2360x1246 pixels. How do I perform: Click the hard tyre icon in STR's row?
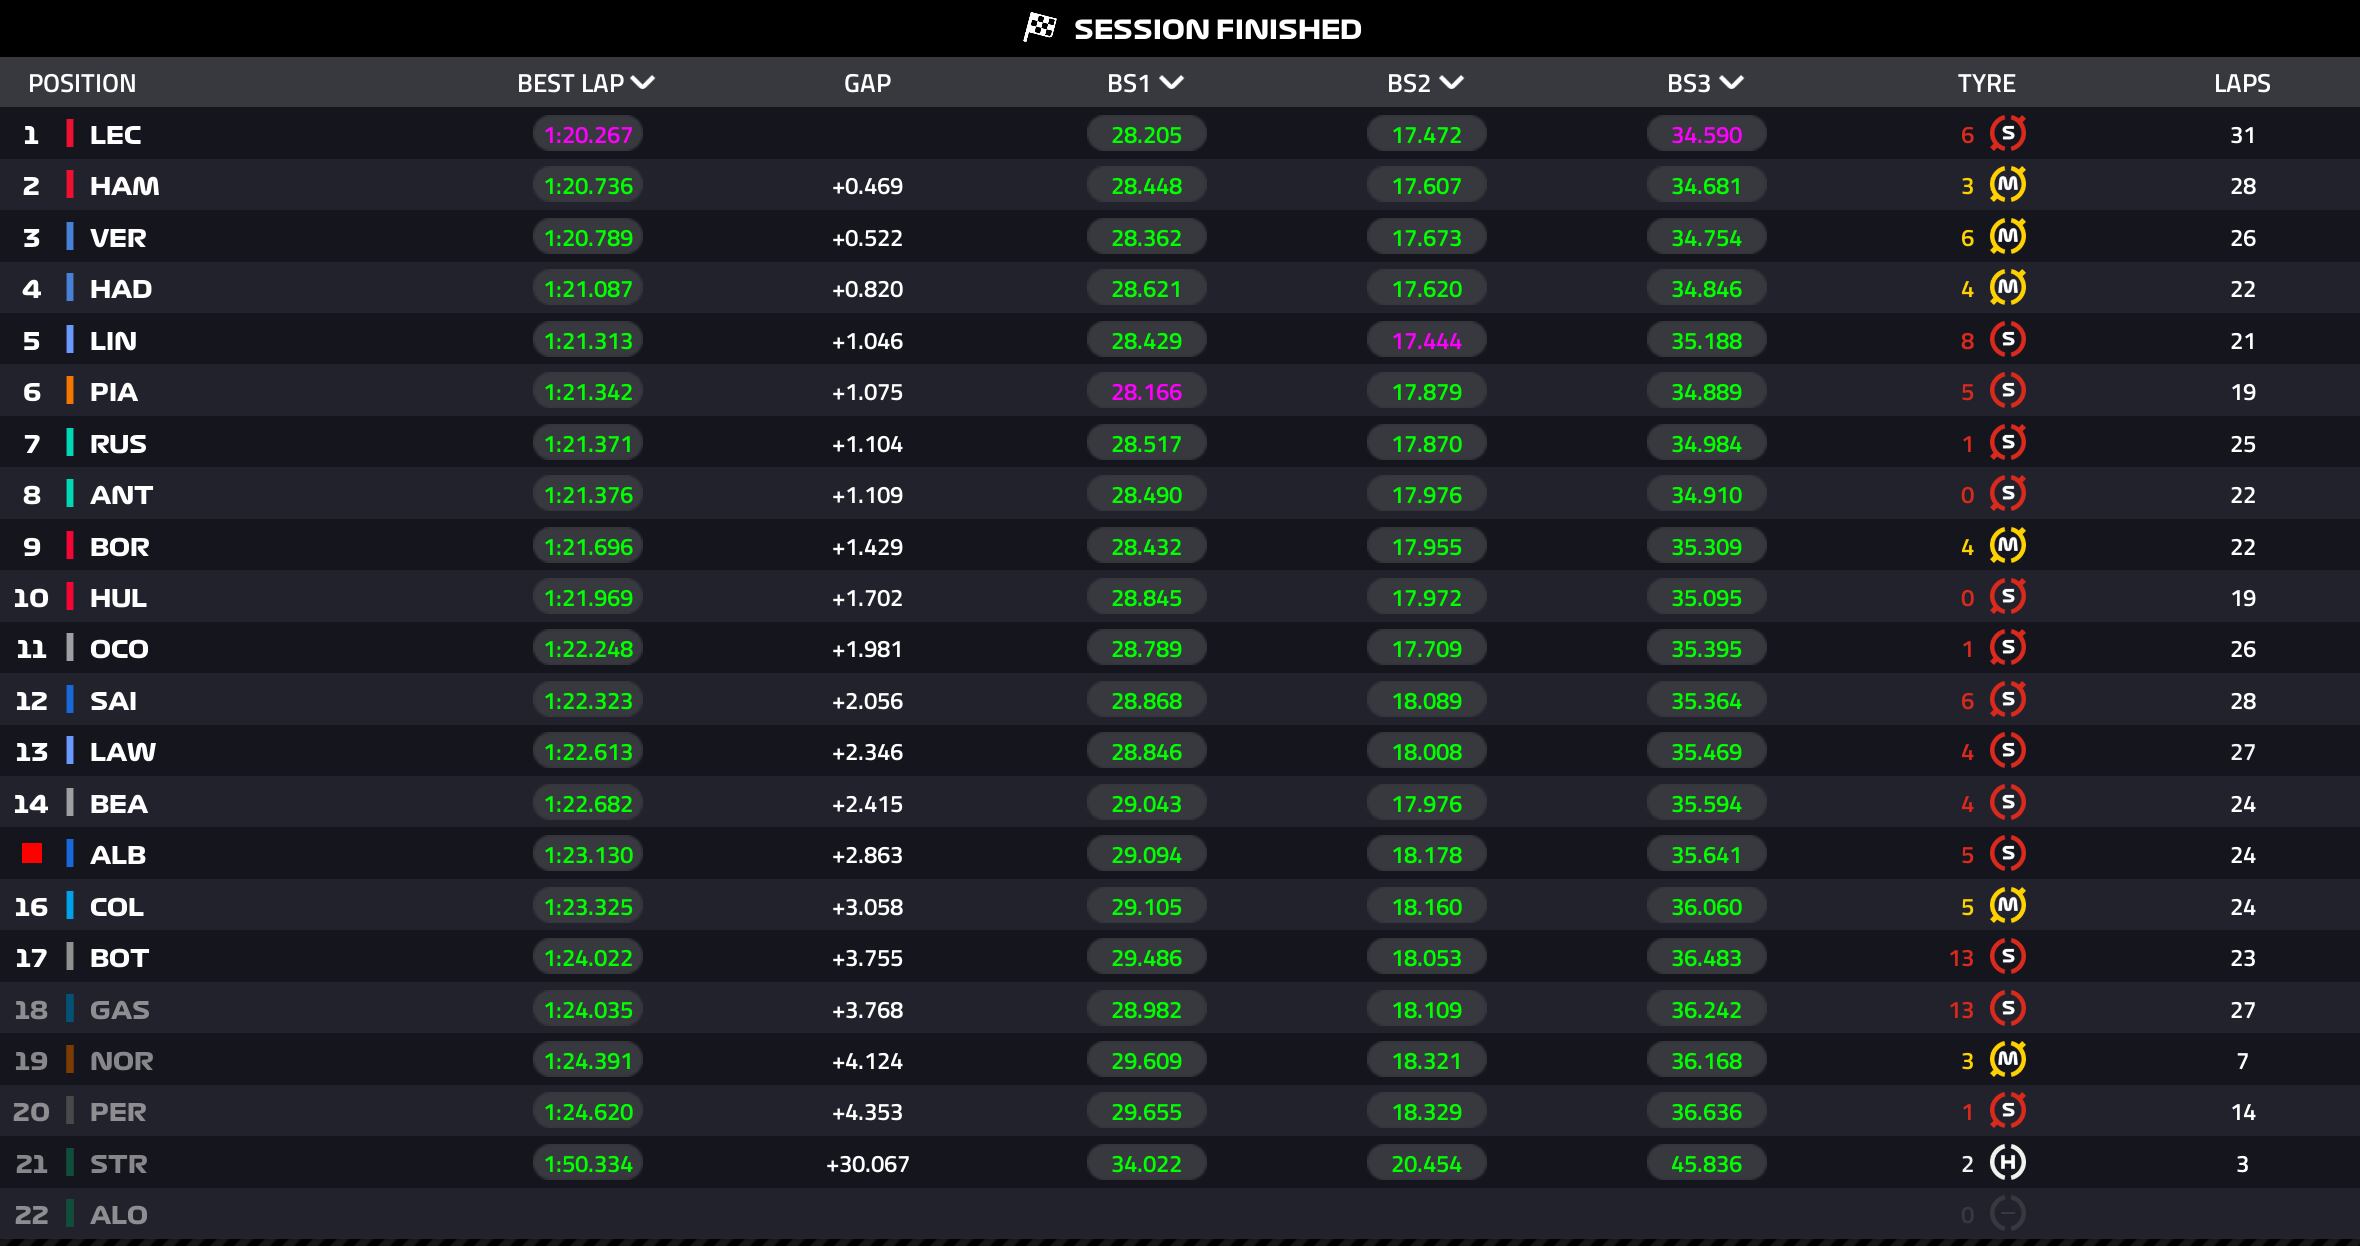click(2007, 1163)
